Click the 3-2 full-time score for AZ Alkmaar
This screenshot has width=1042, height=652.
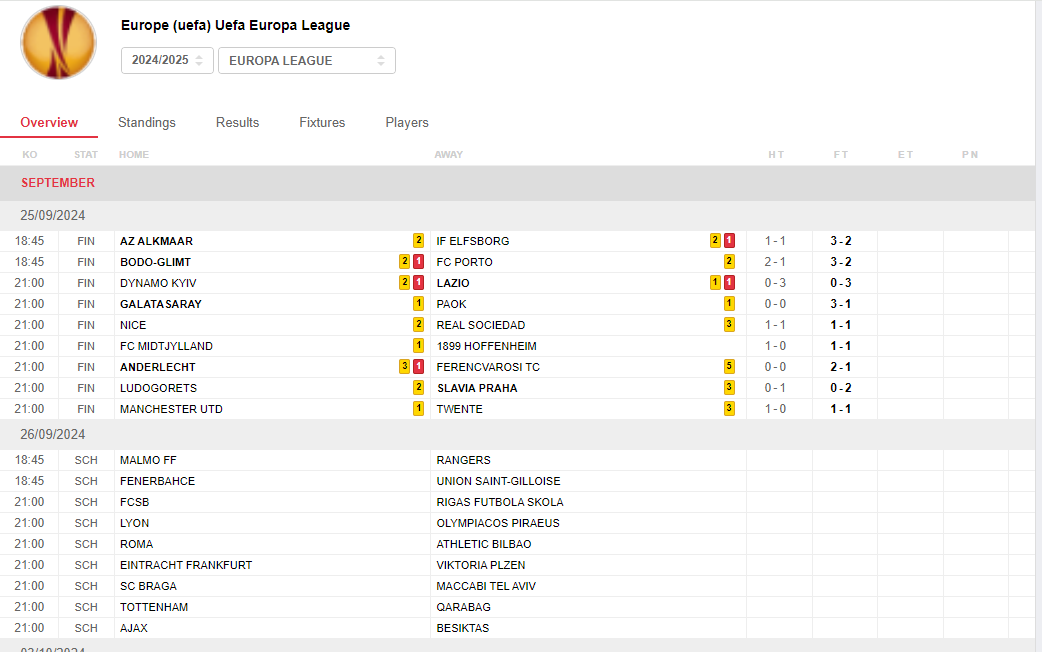(x=840, y=241)
